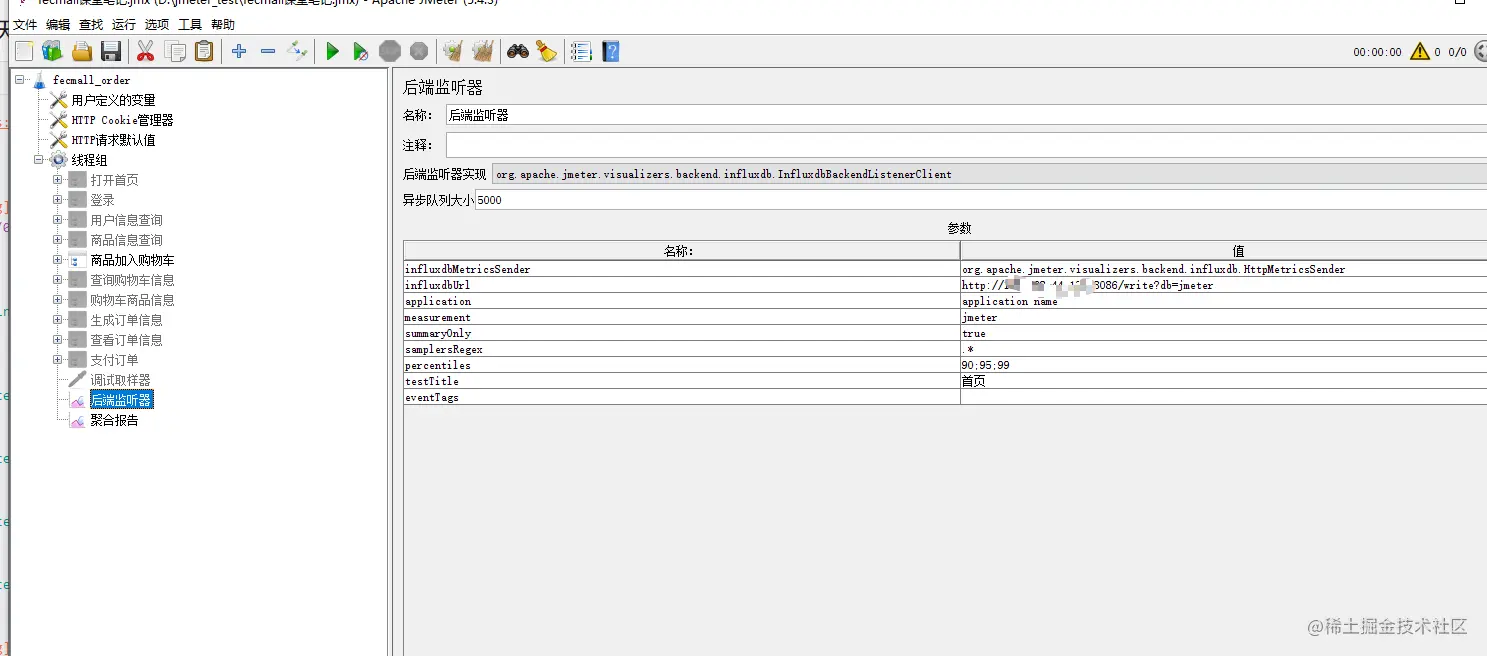Expand the 打开首页 tree node
The height and width of the screenshot is (656, 1487).
[58, 180]
